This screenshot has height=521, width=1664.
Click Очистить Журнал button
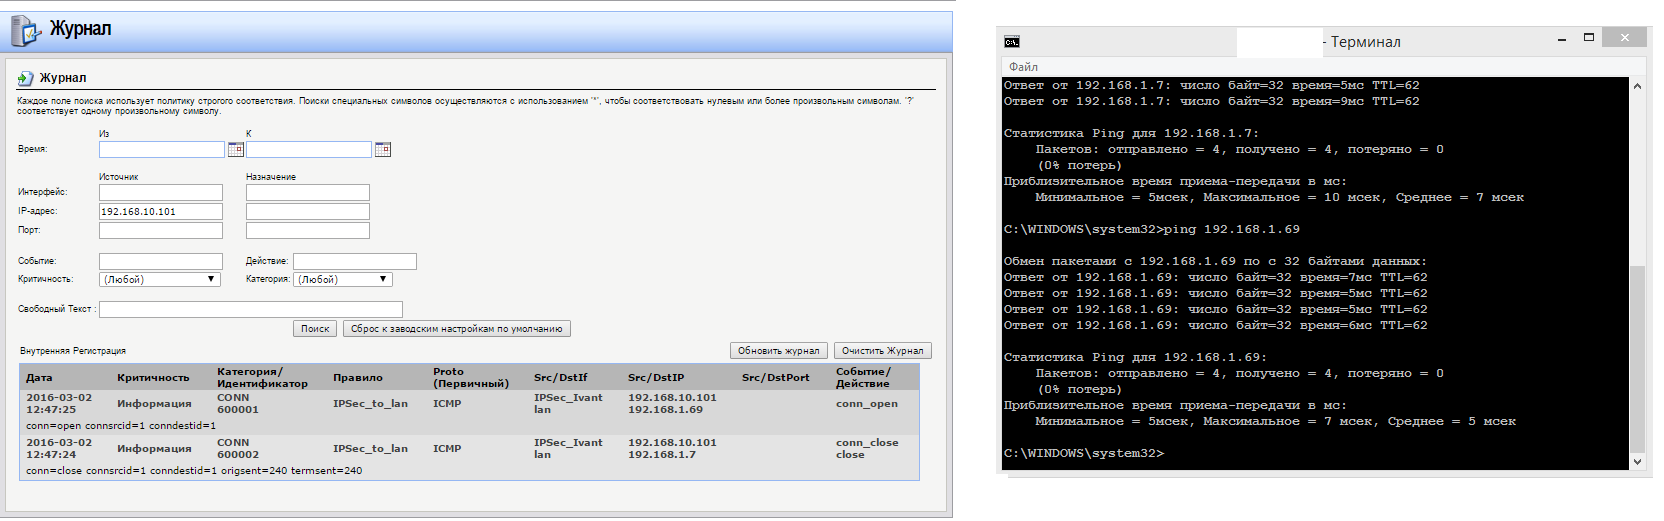[x=882, y=351]
